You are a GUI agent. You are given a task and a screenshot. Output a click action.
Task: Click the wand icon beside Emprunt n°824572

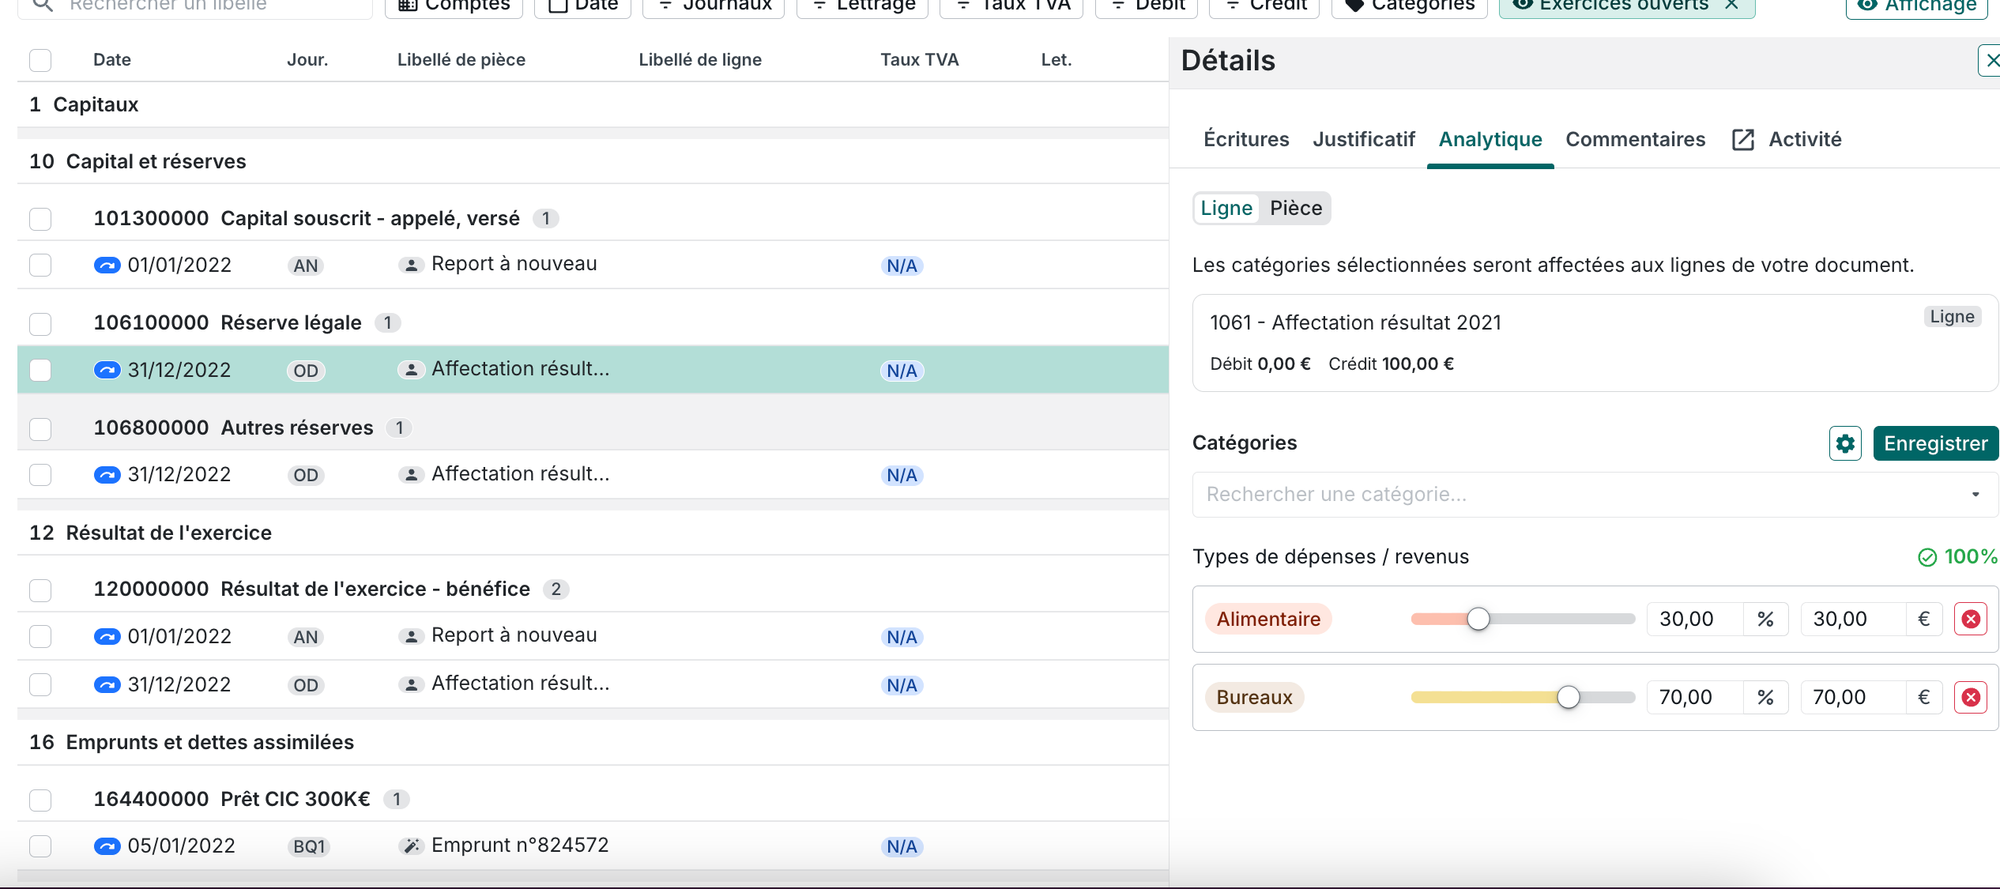(x=410, y=846)
